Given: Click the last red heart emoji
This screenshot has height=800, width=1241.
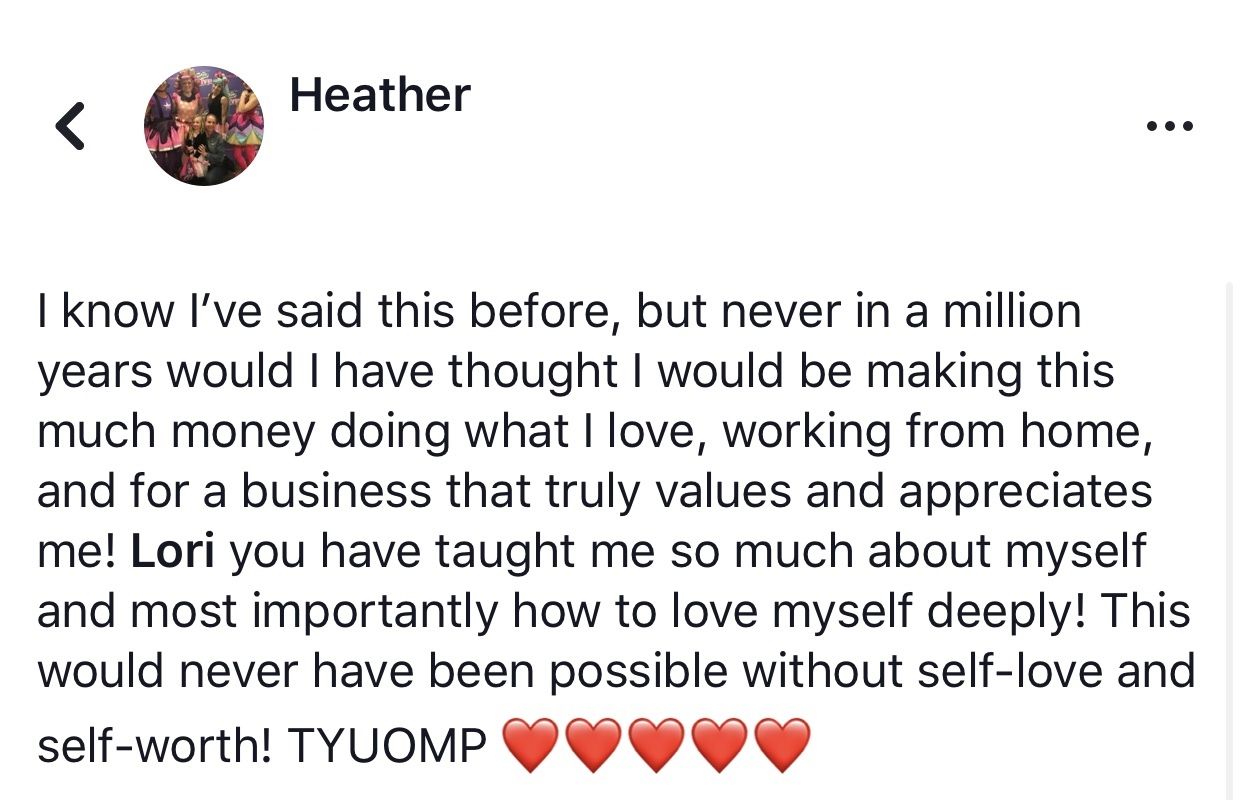Looking at the screenshot, I should pyautogui.click(x=783, y=747).
